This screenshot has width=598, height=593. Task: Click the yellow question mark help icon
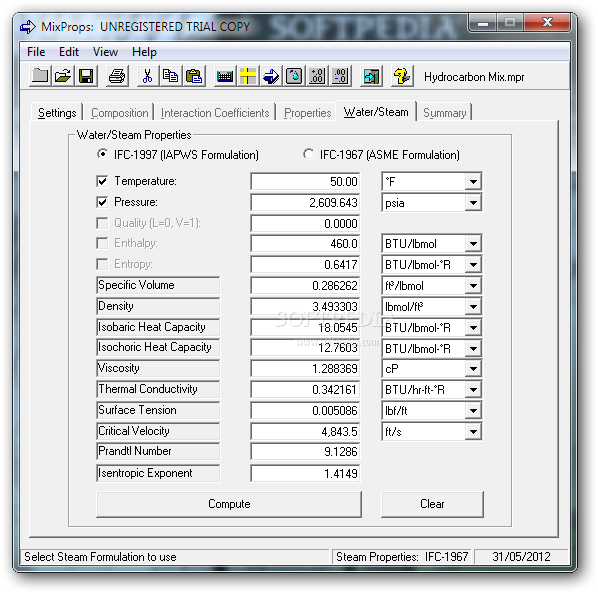402,76
